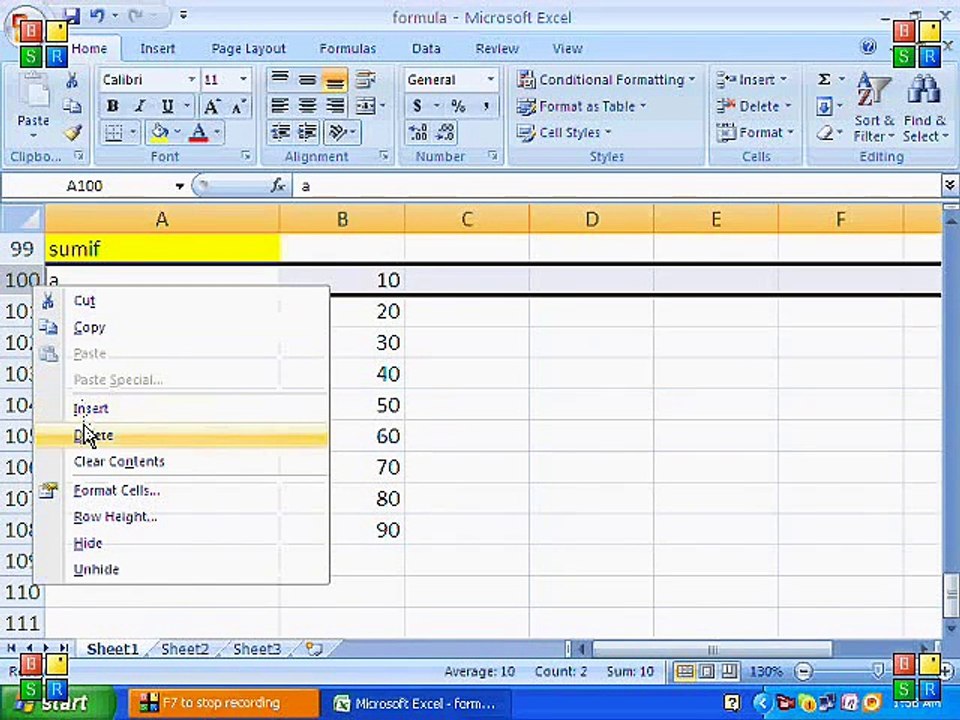
Task: Apply Comma Style format
Action: click(x=486, y=106)
